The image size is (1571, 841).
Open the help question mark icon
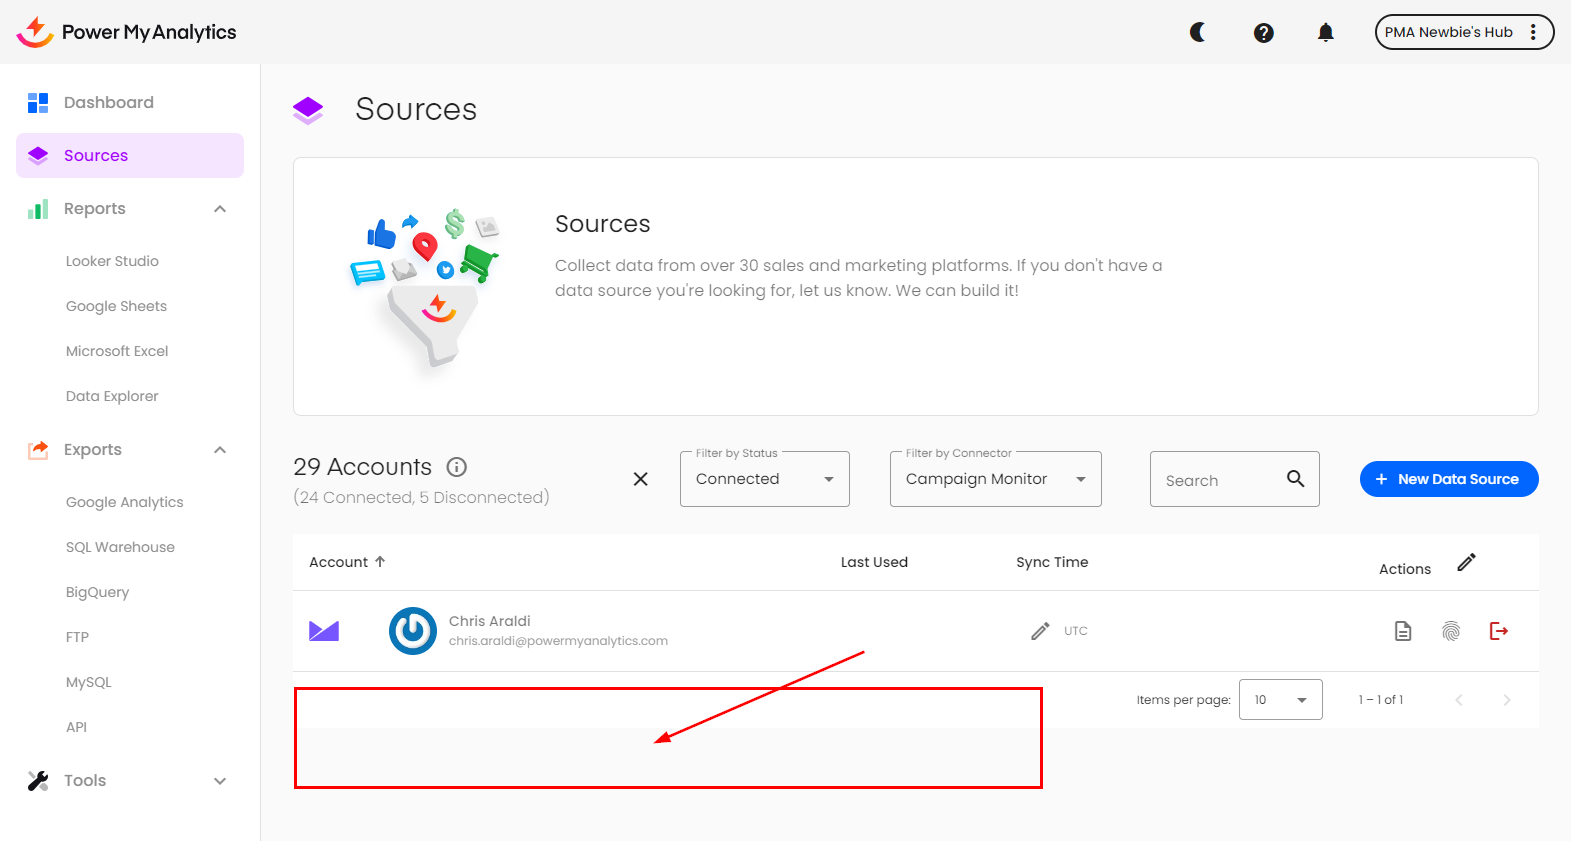1263,33
